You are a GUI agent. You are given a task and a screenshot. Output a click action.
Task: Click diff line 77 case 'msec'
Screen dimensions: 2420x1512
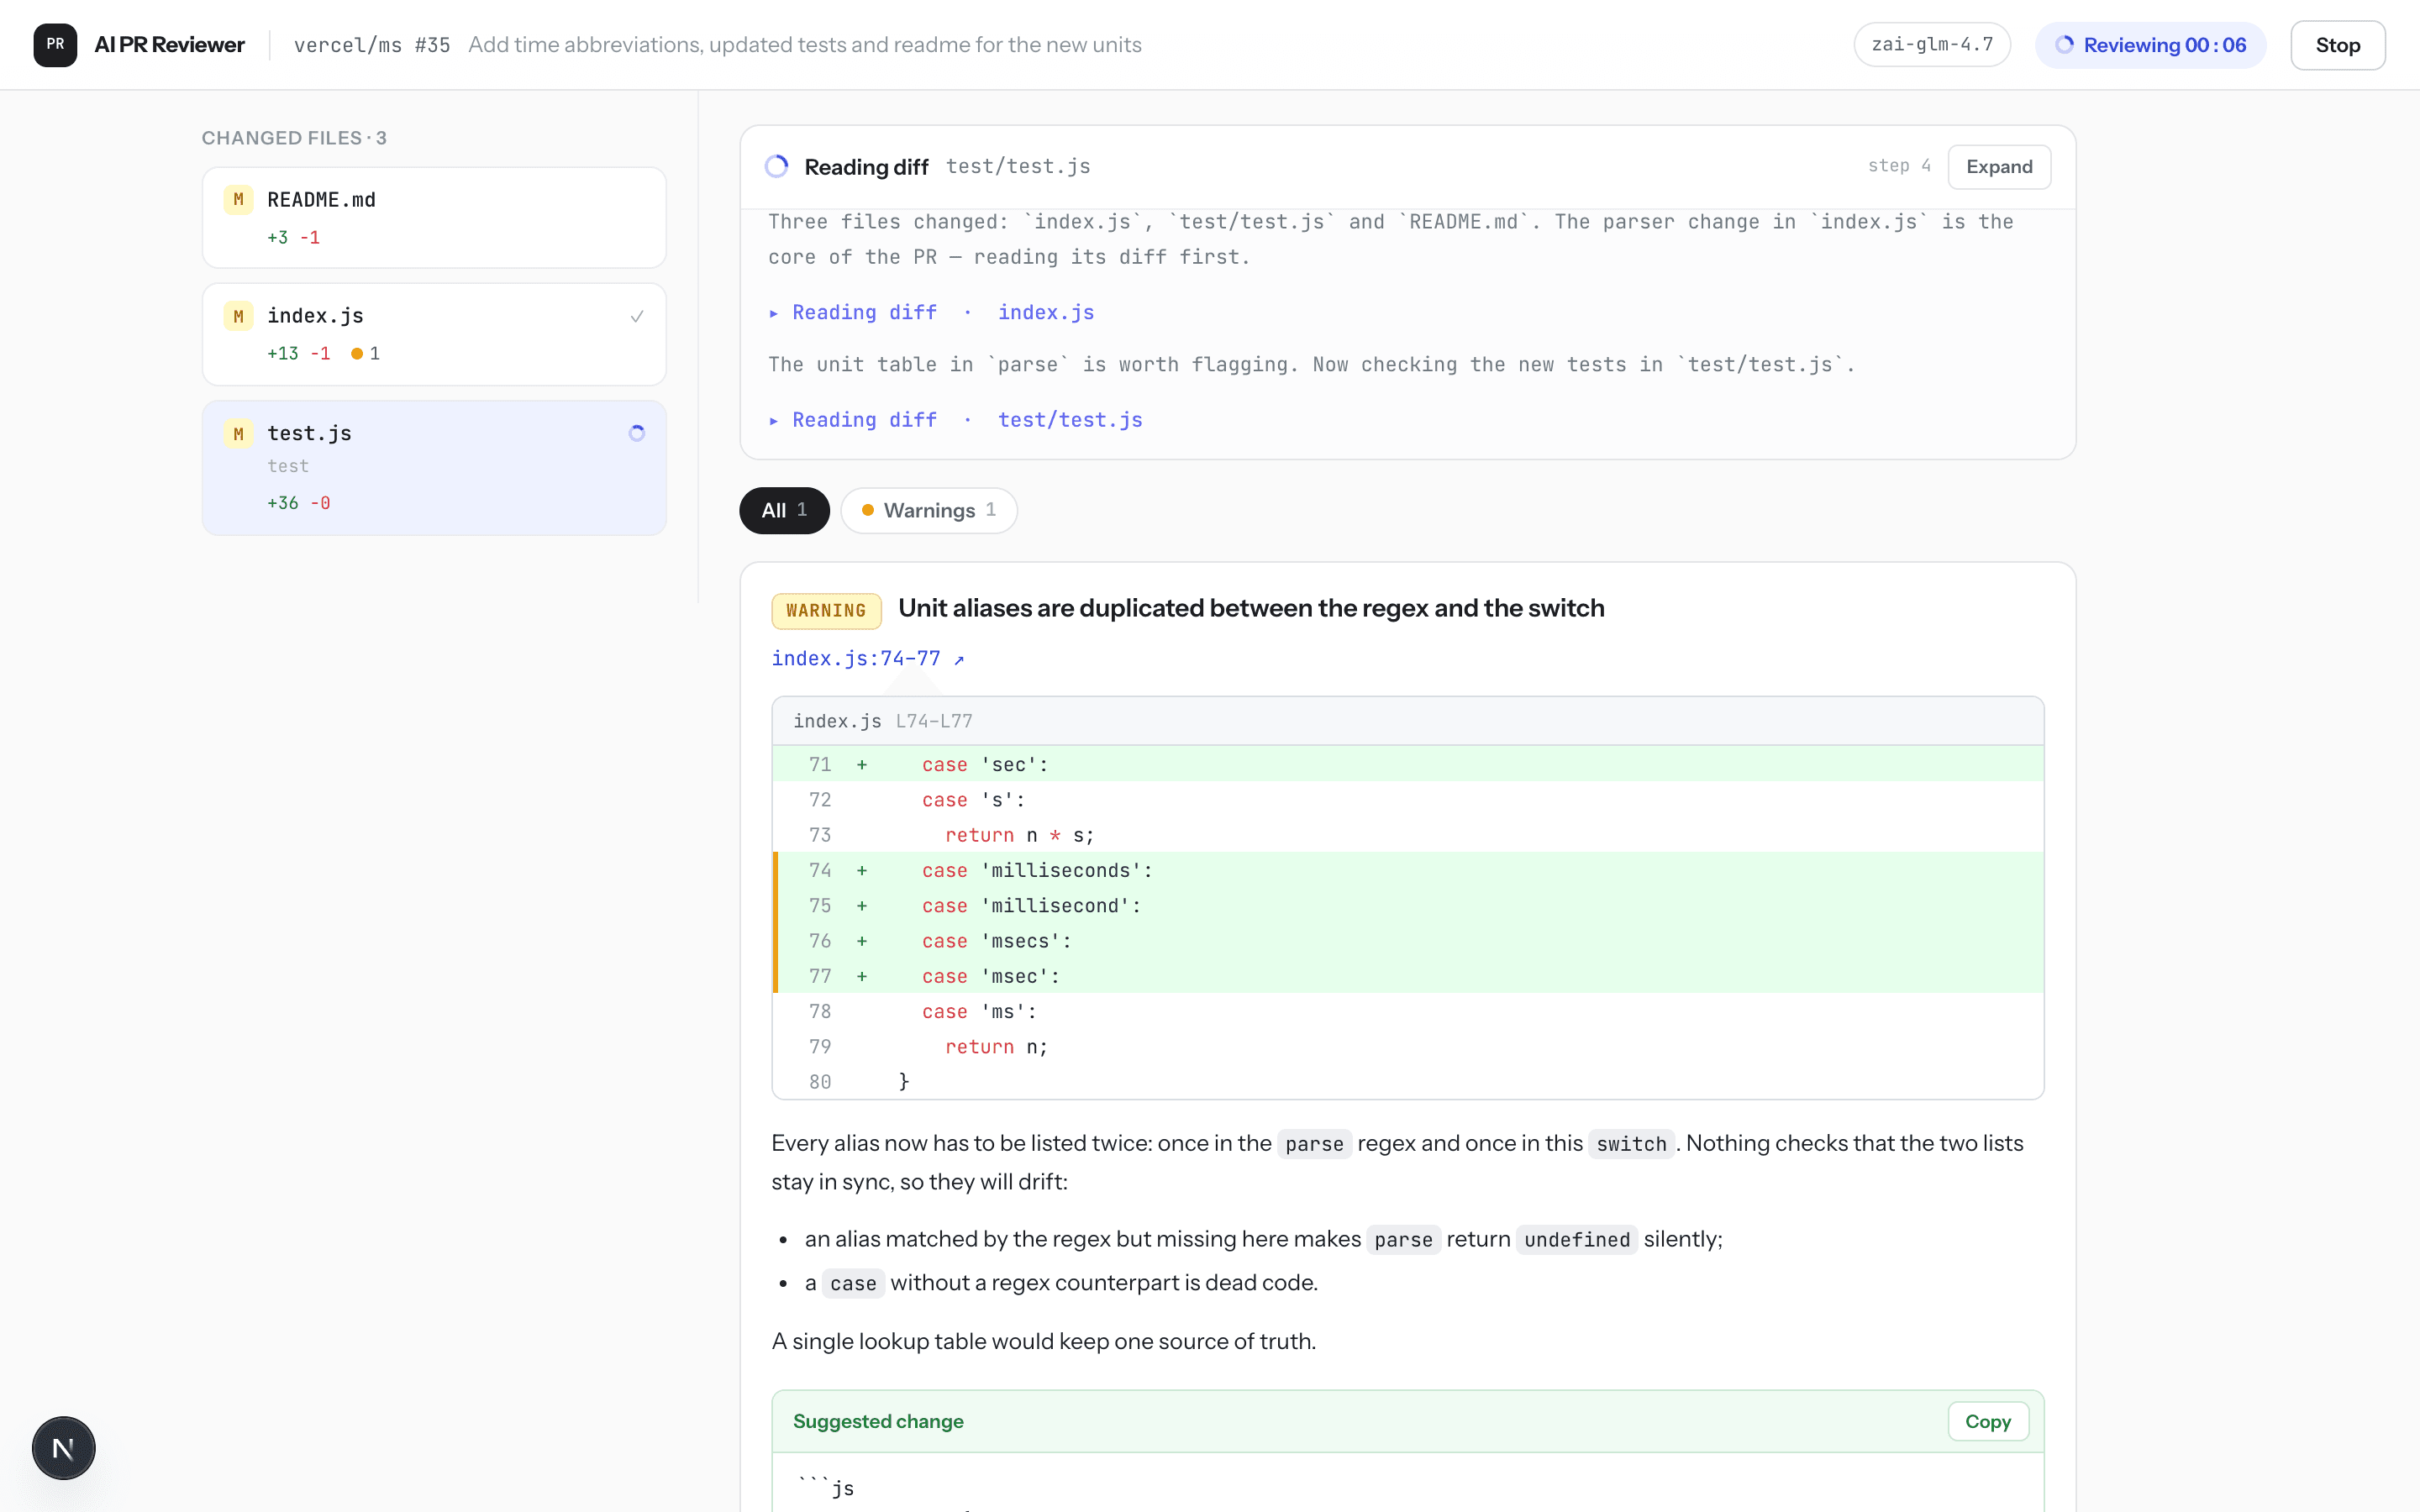(x=1408, y=976)
